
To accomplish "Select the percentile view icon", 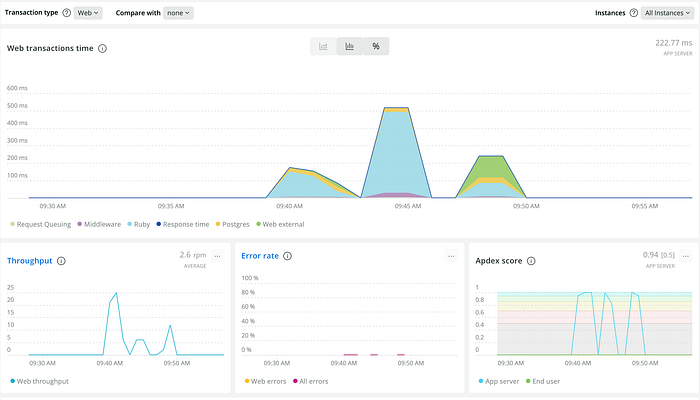I will coord(376,46).
